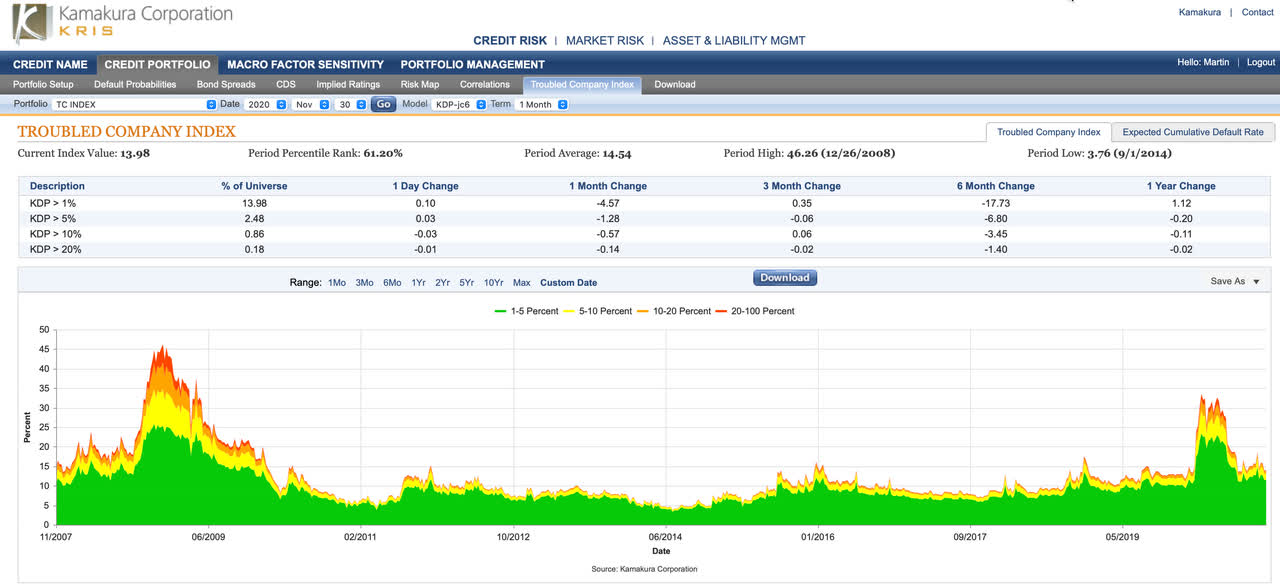
Task: Switch to the Risk Map tab
Action: [x=420, y=85]
